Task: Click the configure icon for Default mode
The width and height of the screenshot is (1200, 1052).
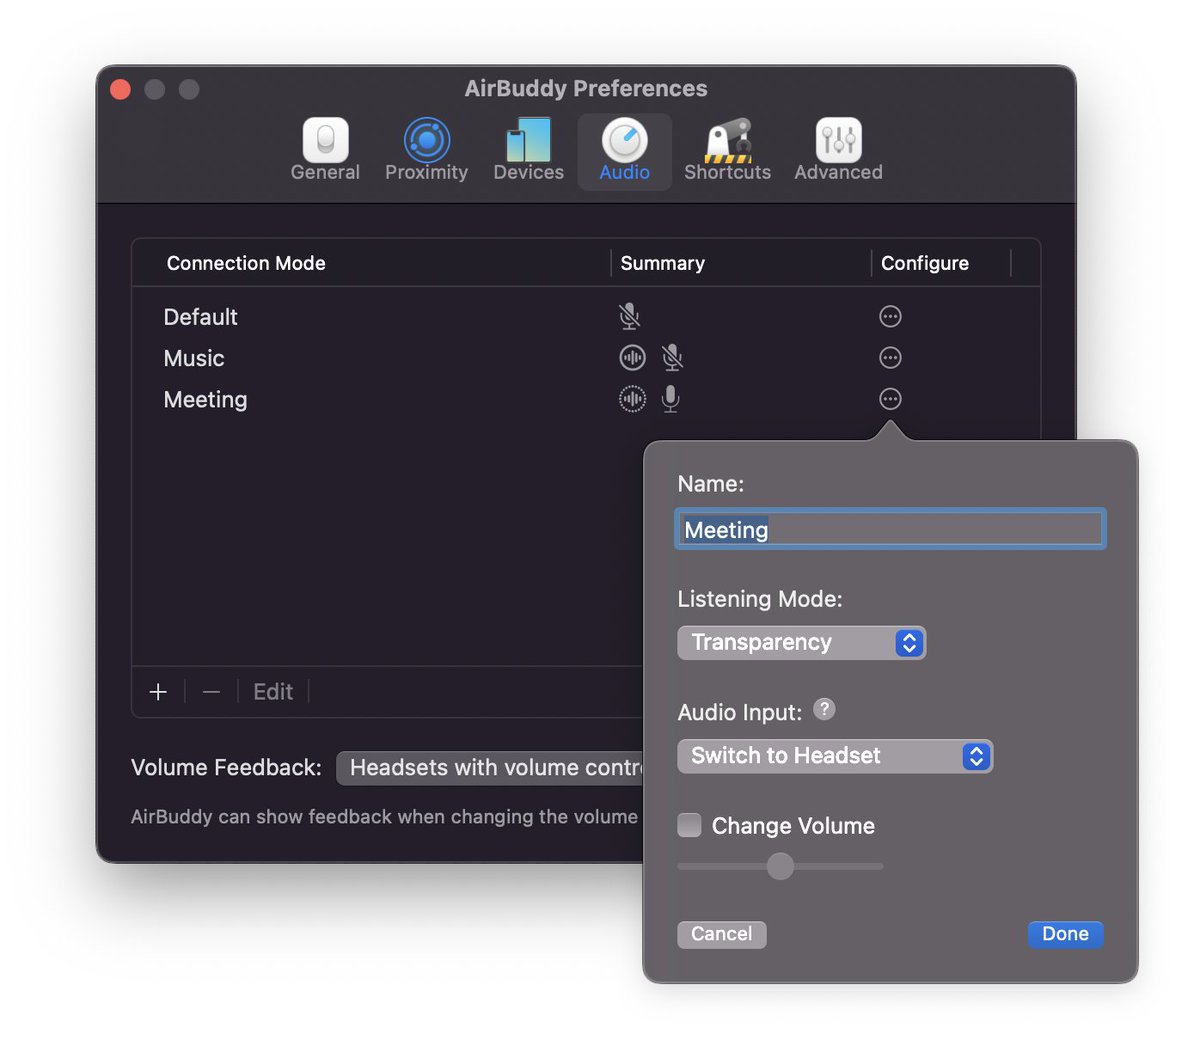Action: tap(890, 317)
